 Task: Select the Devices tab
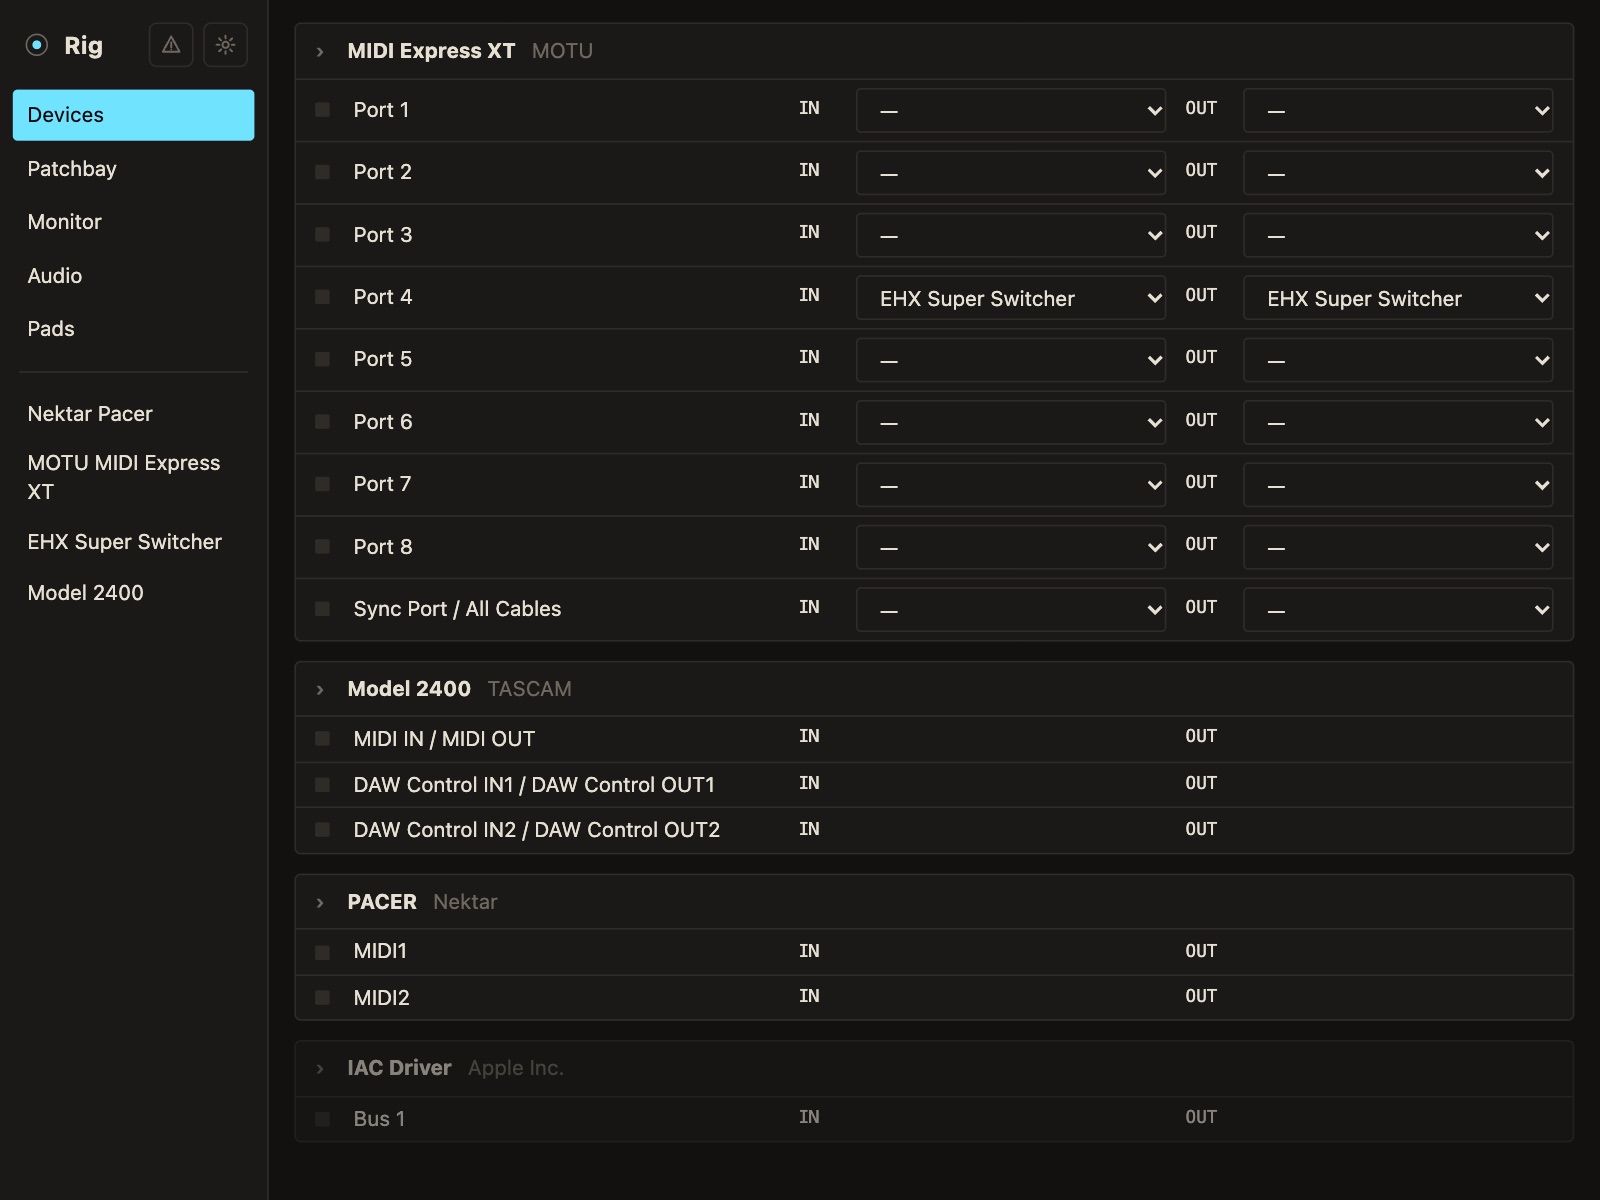coord(133,115)
